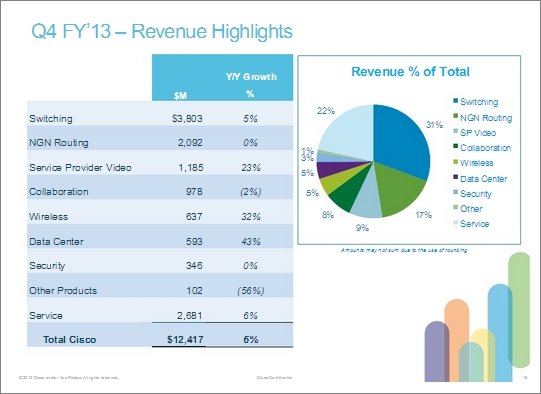
Task: Click the rounding footnote below the chart
Action: coord(404,250)
